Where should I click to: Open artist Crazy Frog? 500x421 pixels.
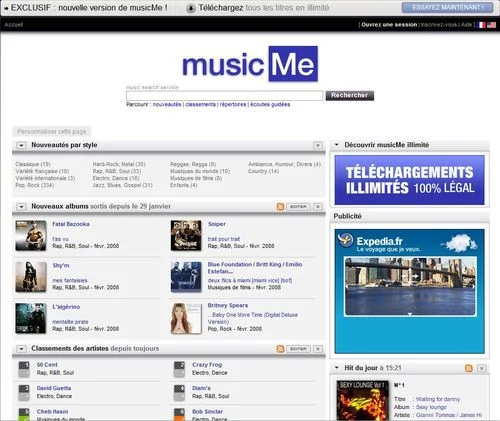click(207, 365)
